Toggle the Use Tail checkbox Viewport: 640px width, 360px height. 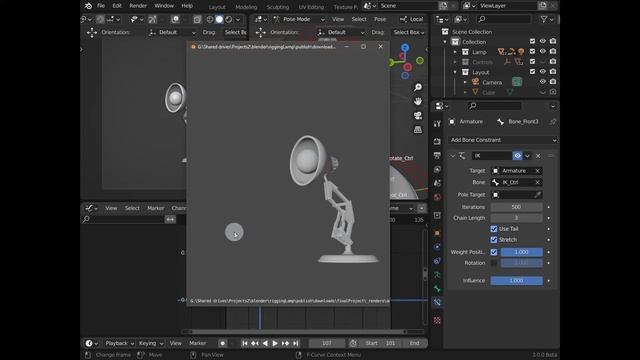click(x=494, y=229)
